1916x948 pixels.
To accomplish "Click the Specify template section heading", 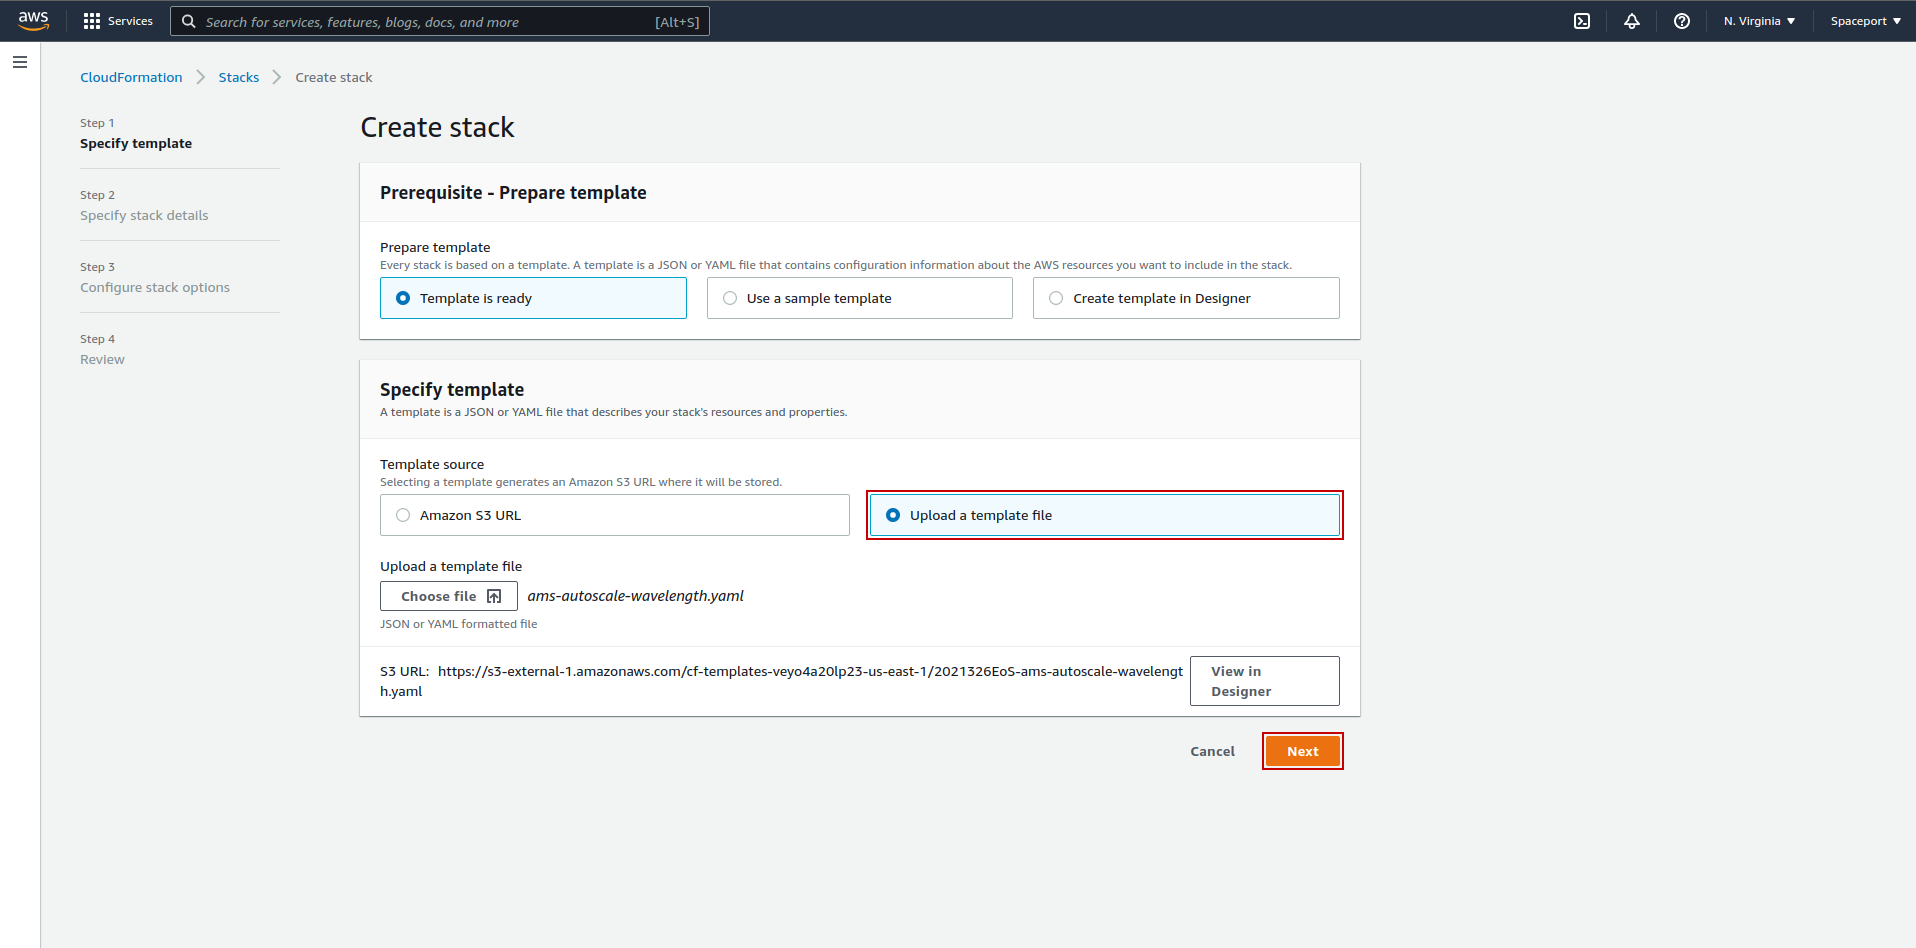I will point(452,390).
